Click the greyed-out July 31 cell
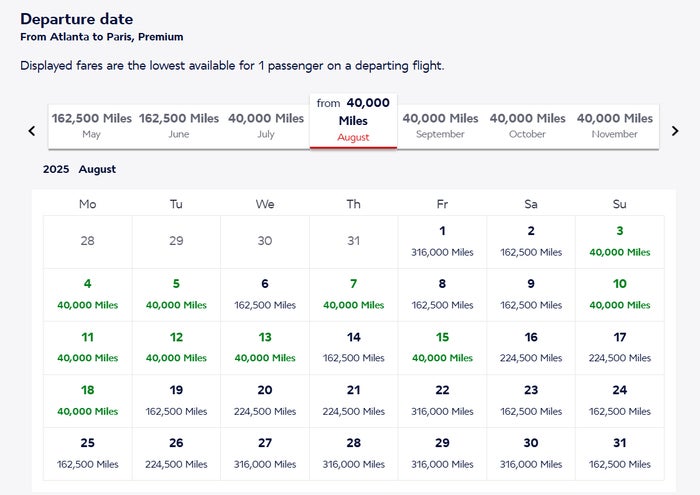This screenshot has width=700, height=495. coord(354,242)
